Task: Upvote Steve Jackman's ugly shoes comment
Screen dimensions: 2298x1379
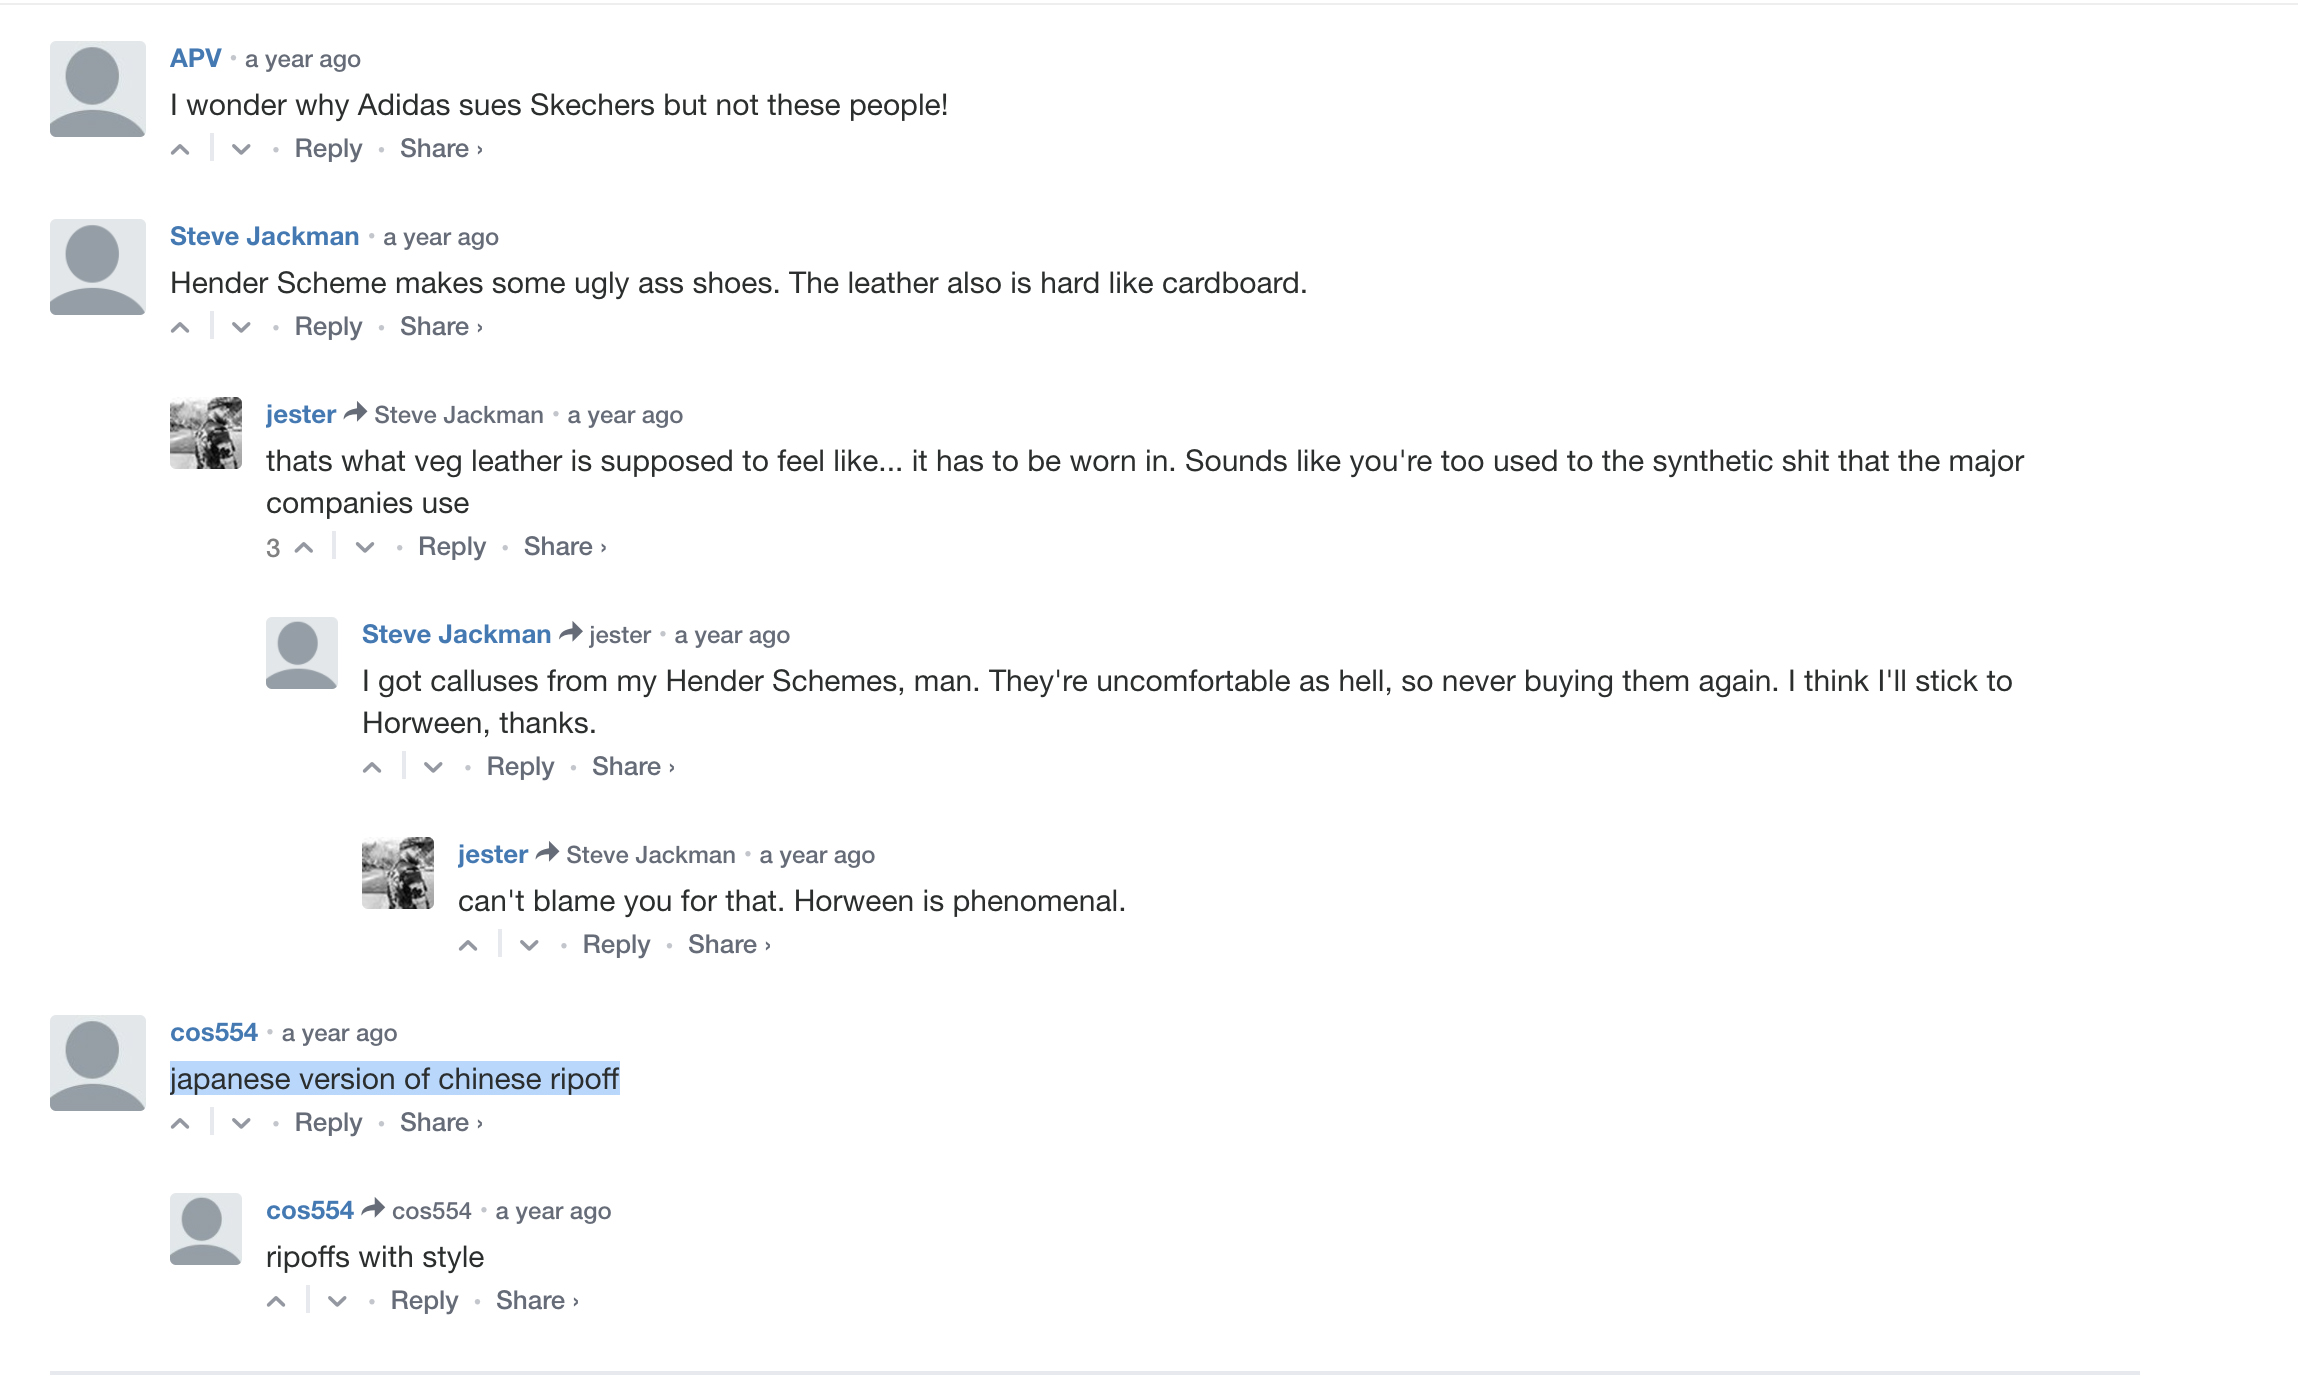Action: (181, 328)
